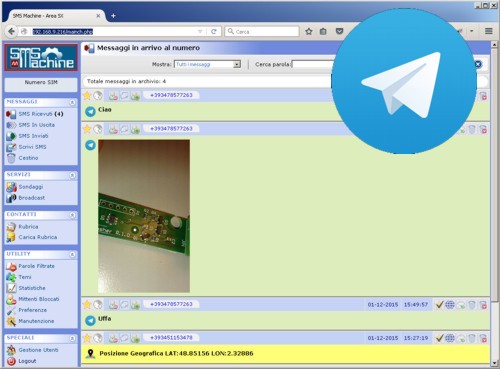Click the bookmark star in the browser toolbar
The height and width of the screenshot is (369, 500).
pyautogui.click(x=309, y=31)
